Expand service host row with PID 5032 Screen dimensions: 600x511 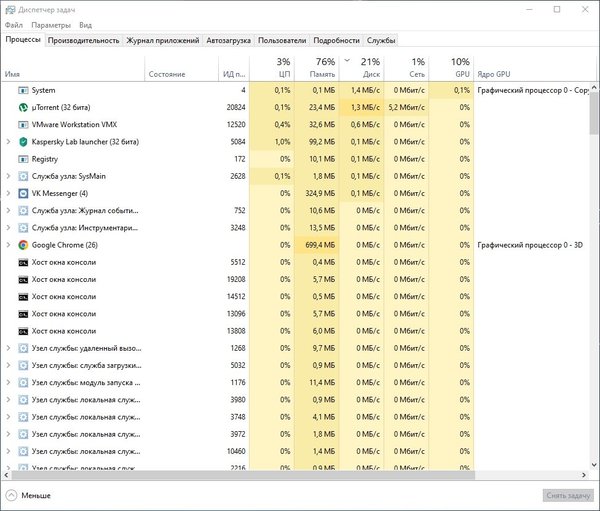(x=8, y=366)
